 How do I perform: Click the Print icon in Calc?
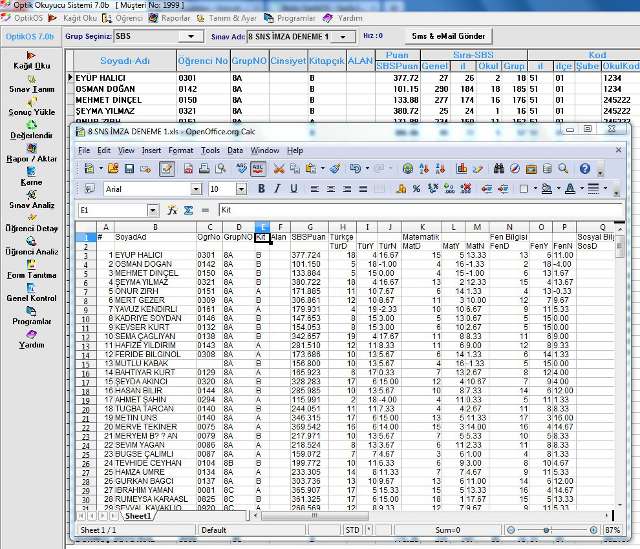(x=204, y=169)
